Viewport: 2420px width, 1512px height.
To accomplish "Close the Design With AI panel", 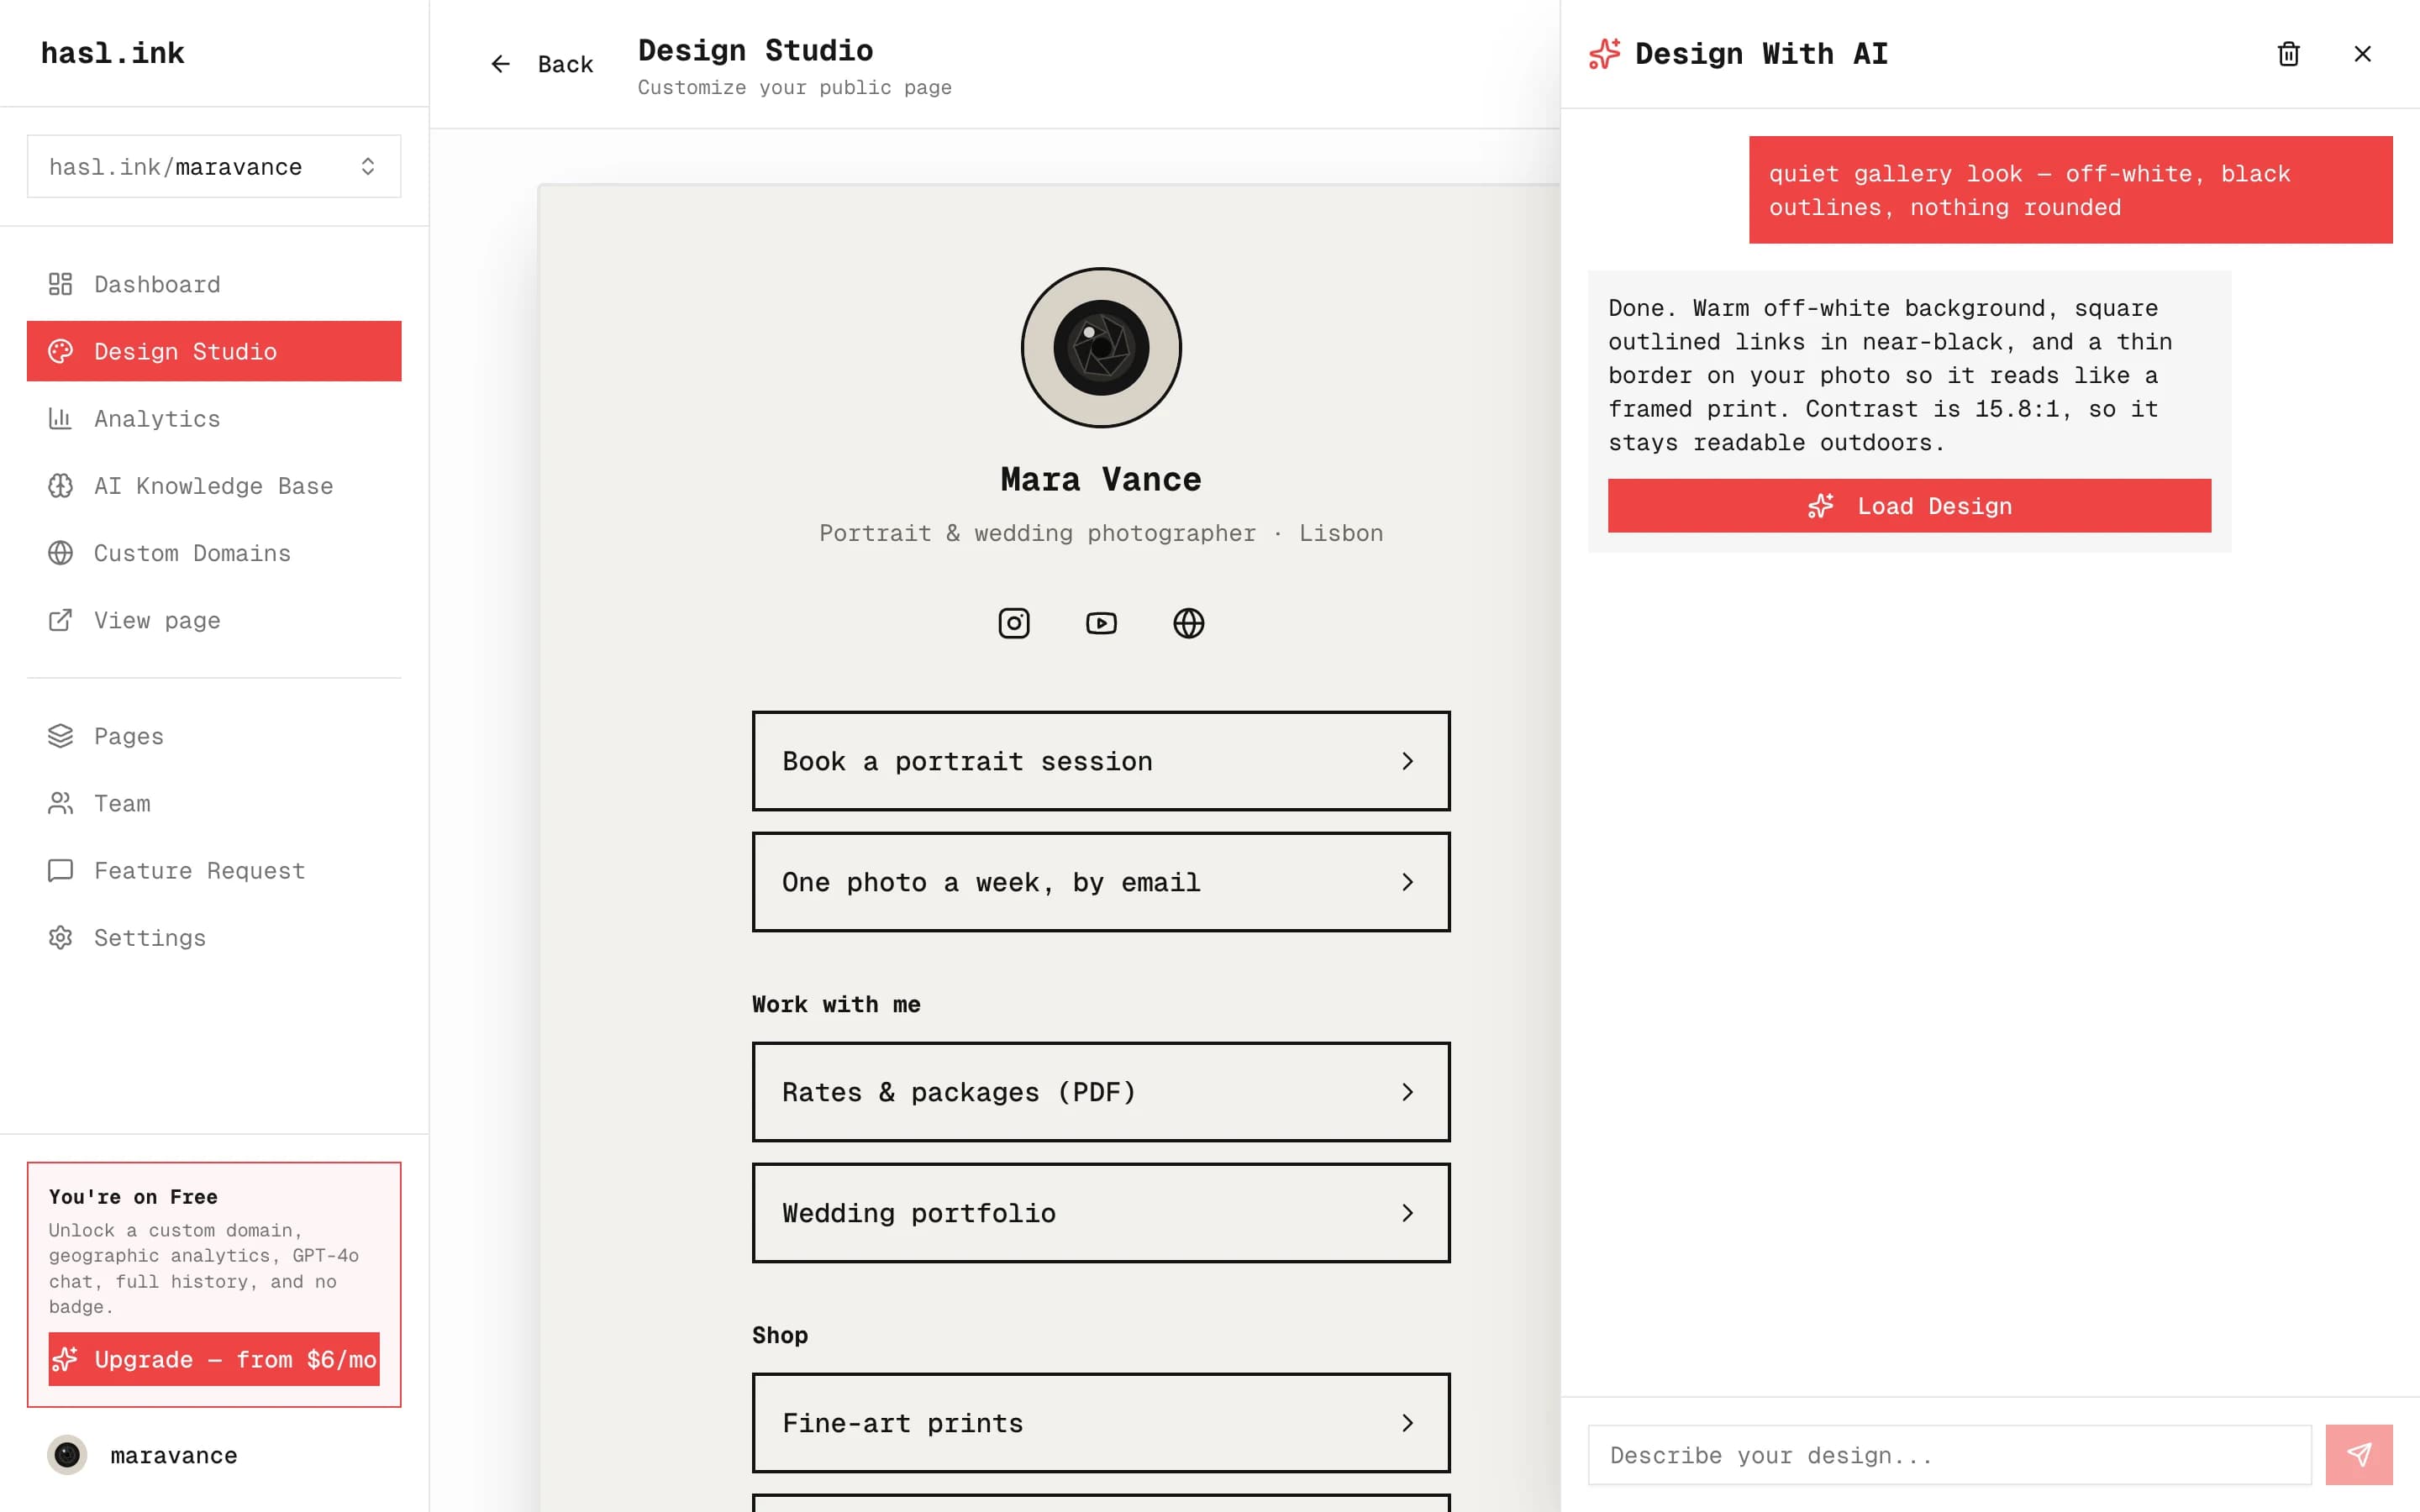I will (x=2363, y=54).
